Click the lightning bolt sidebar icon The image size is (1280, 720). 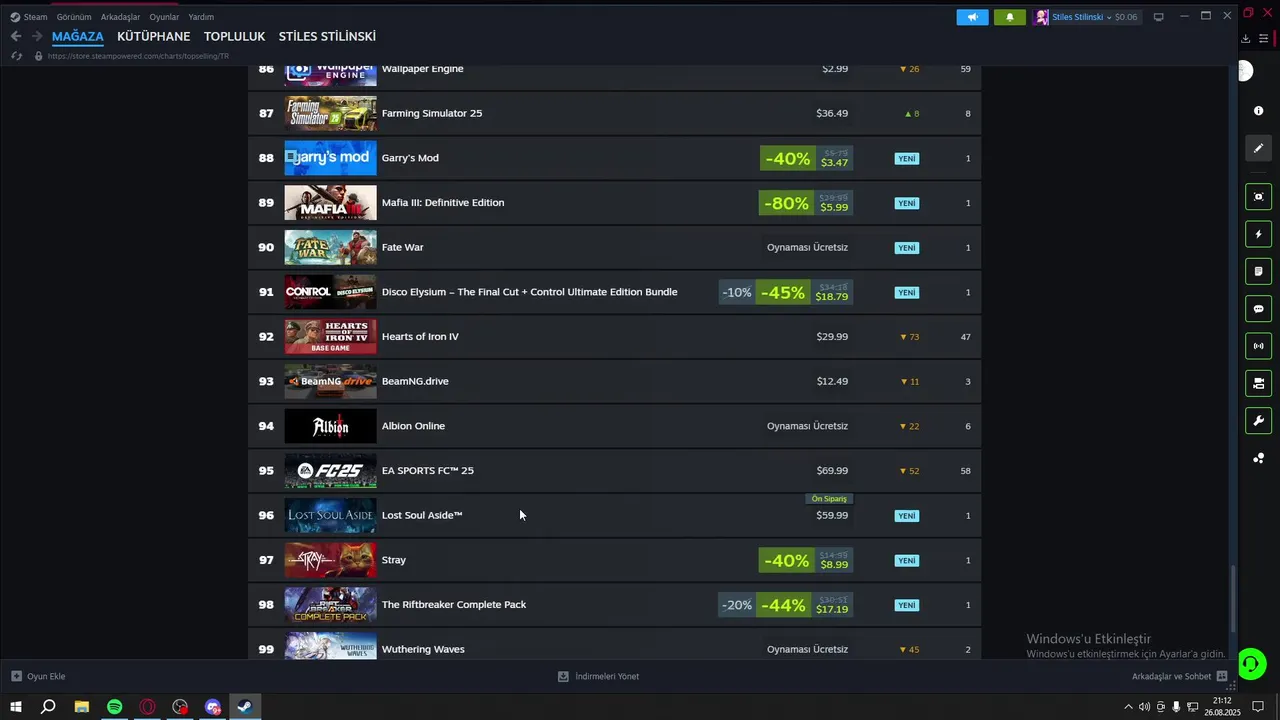click(1258, 234)
